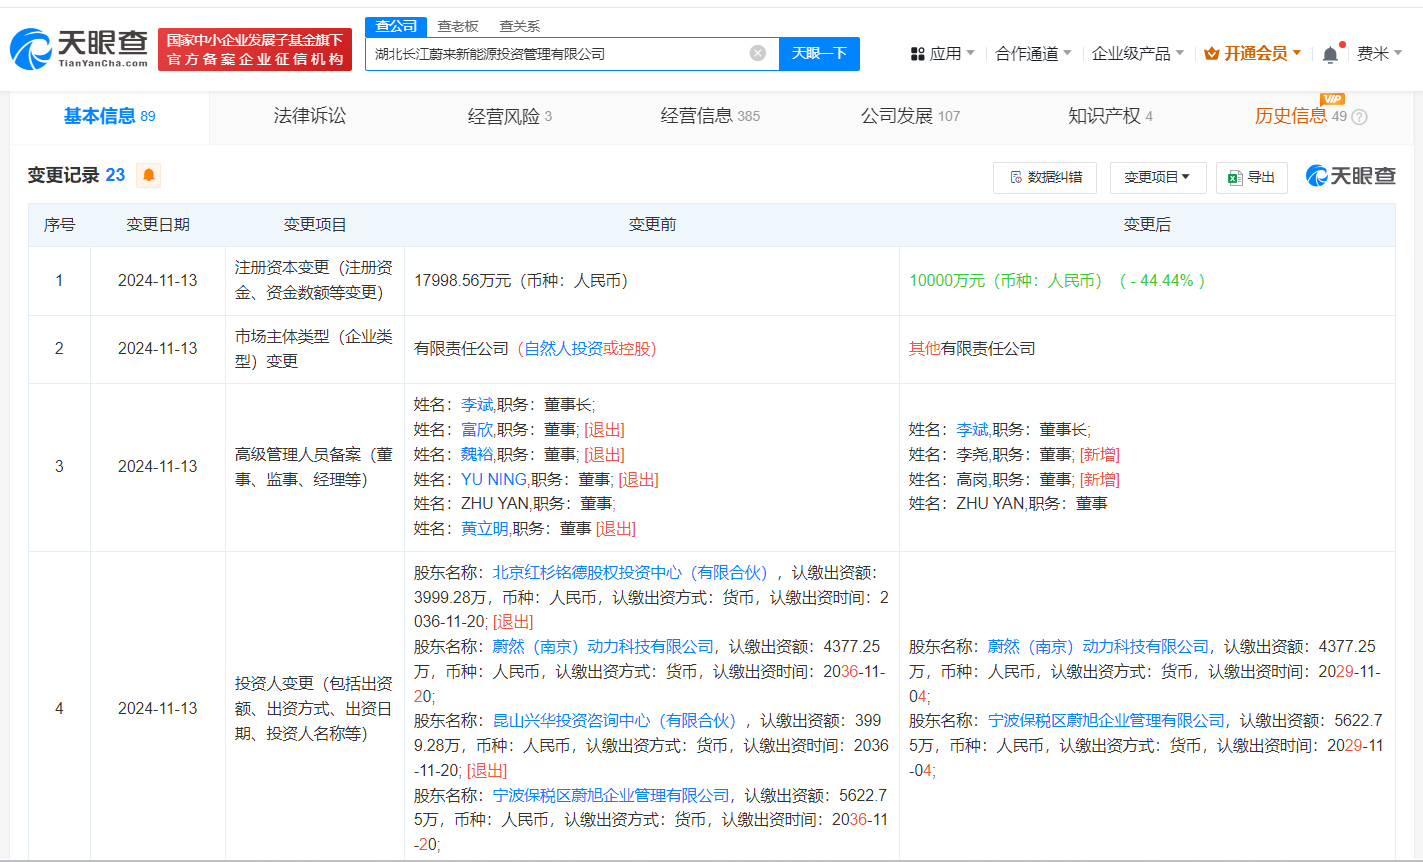
Task: Switch to the 法律诉讼 tab
Action: coord(310,116)
